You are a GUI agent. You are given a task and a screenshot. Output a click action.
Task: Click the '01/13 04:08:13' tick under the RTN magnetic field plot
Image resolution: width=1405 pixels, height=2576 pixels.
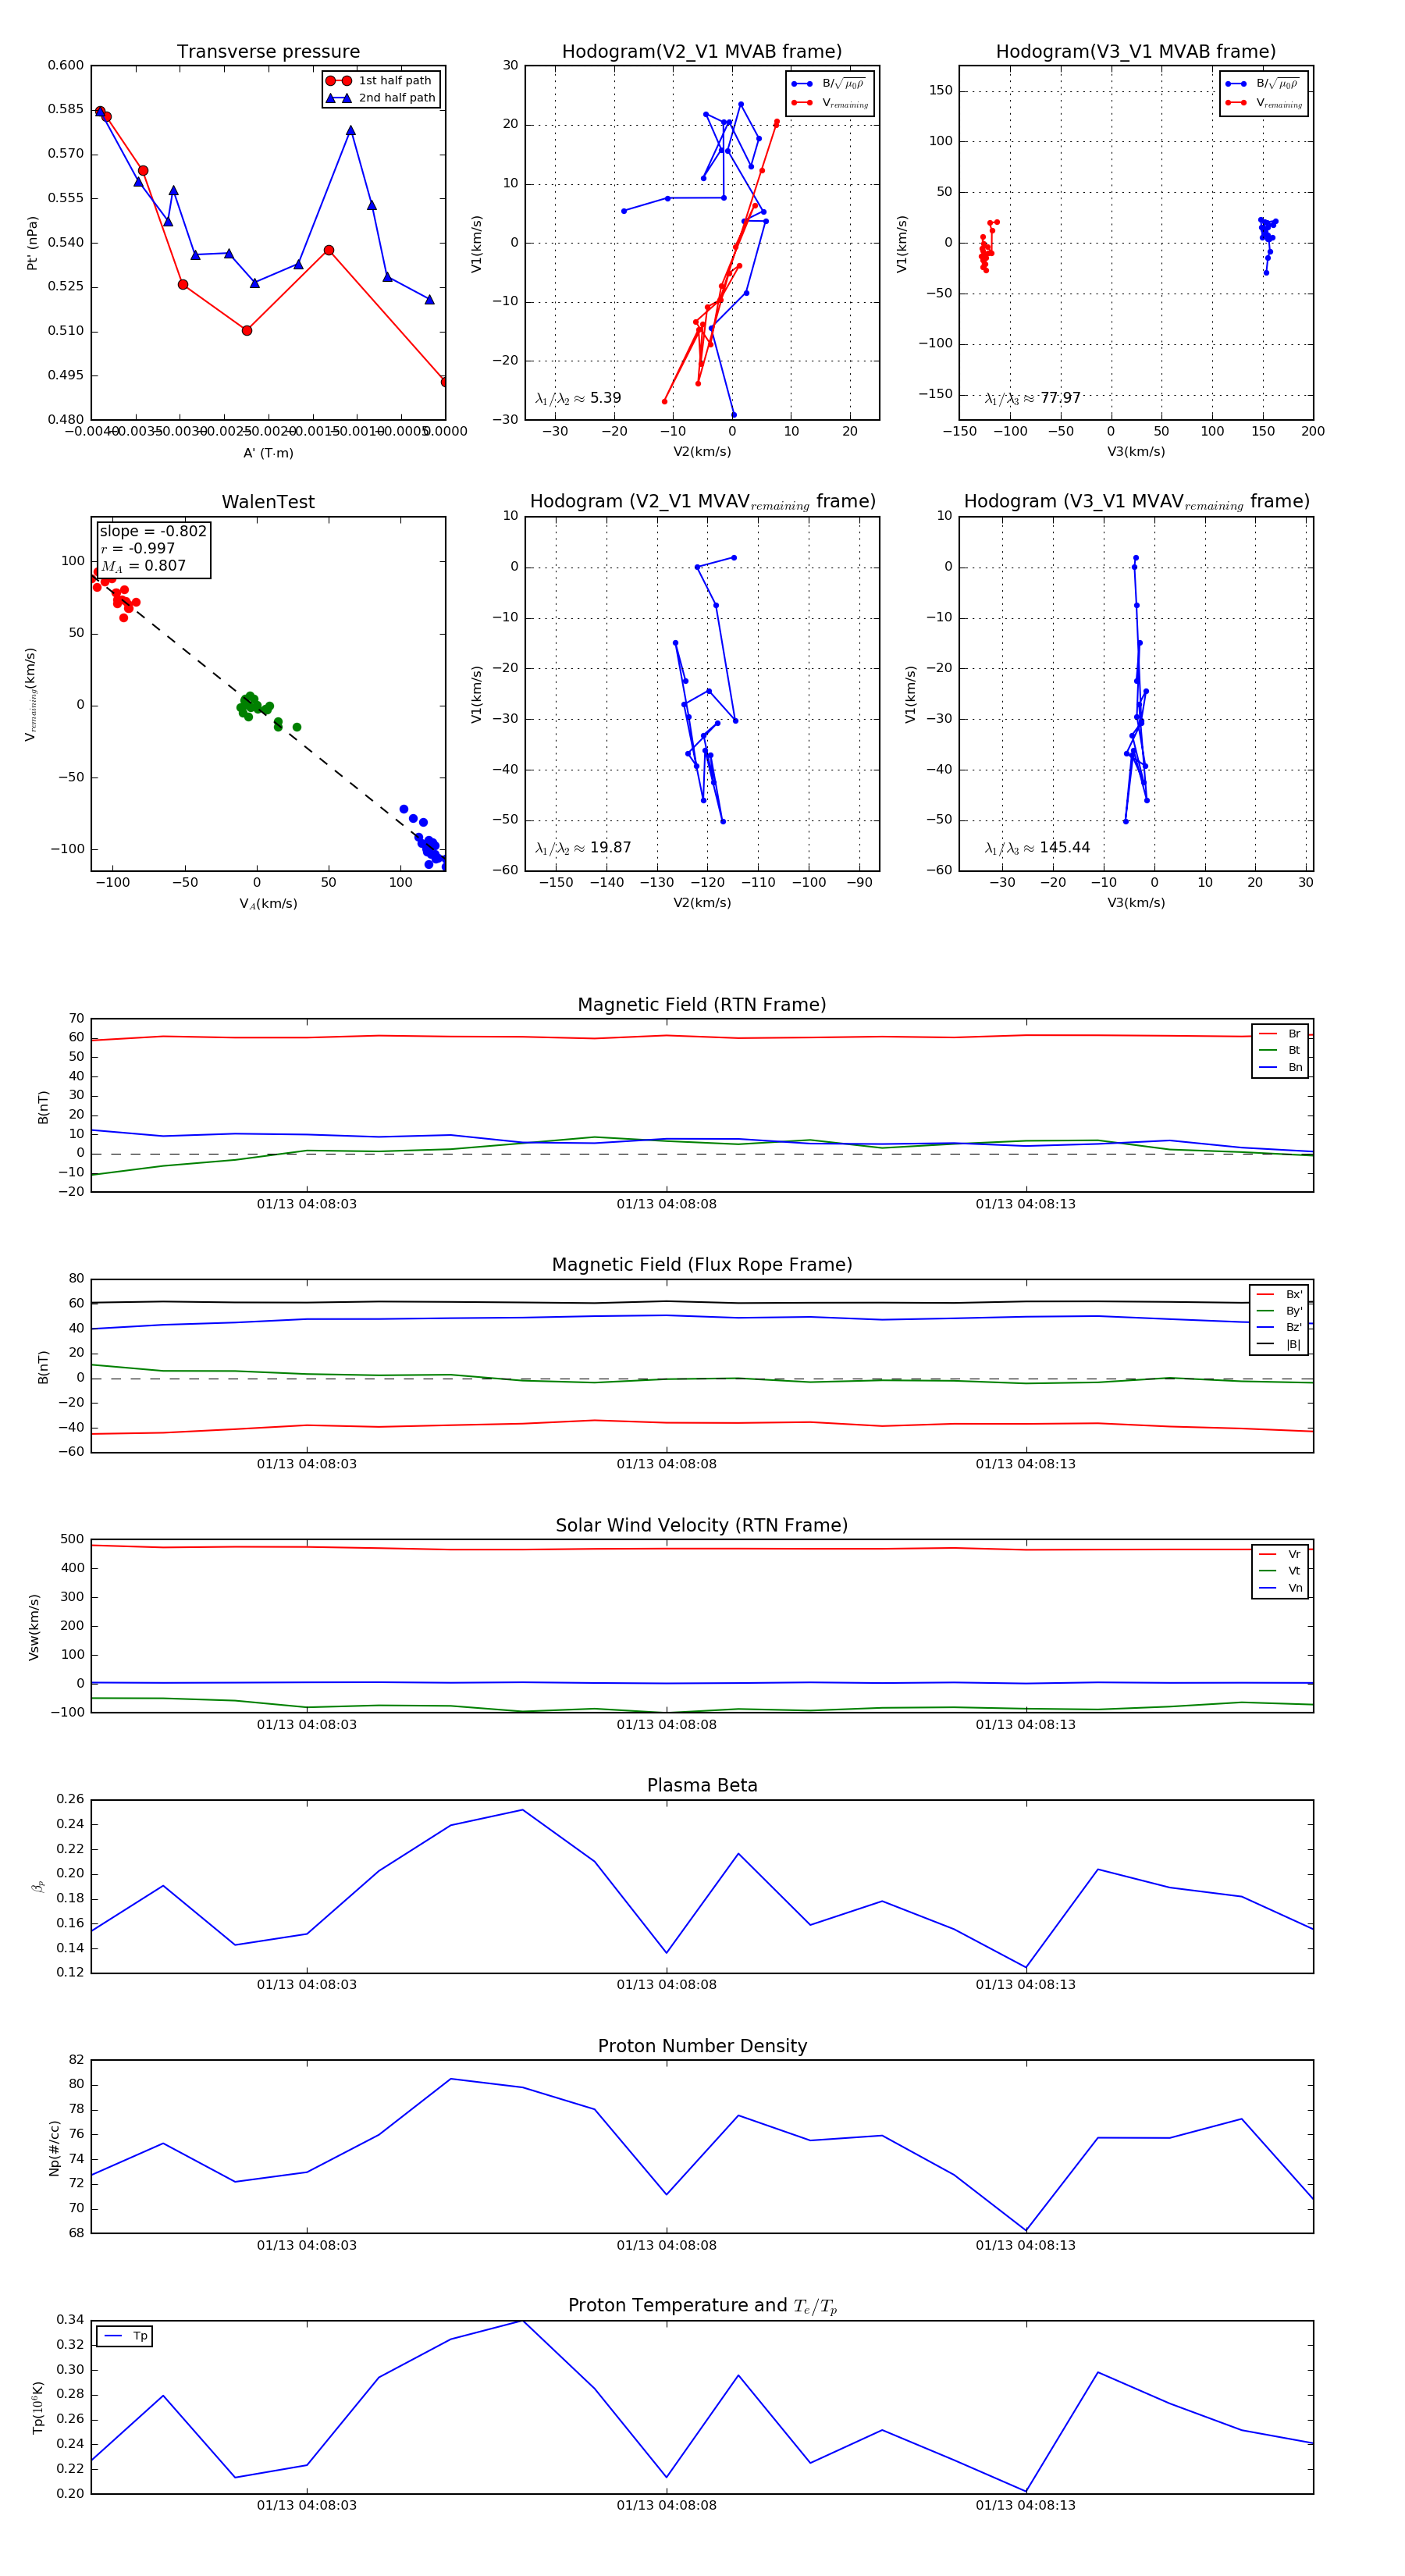[1026, 1204]
